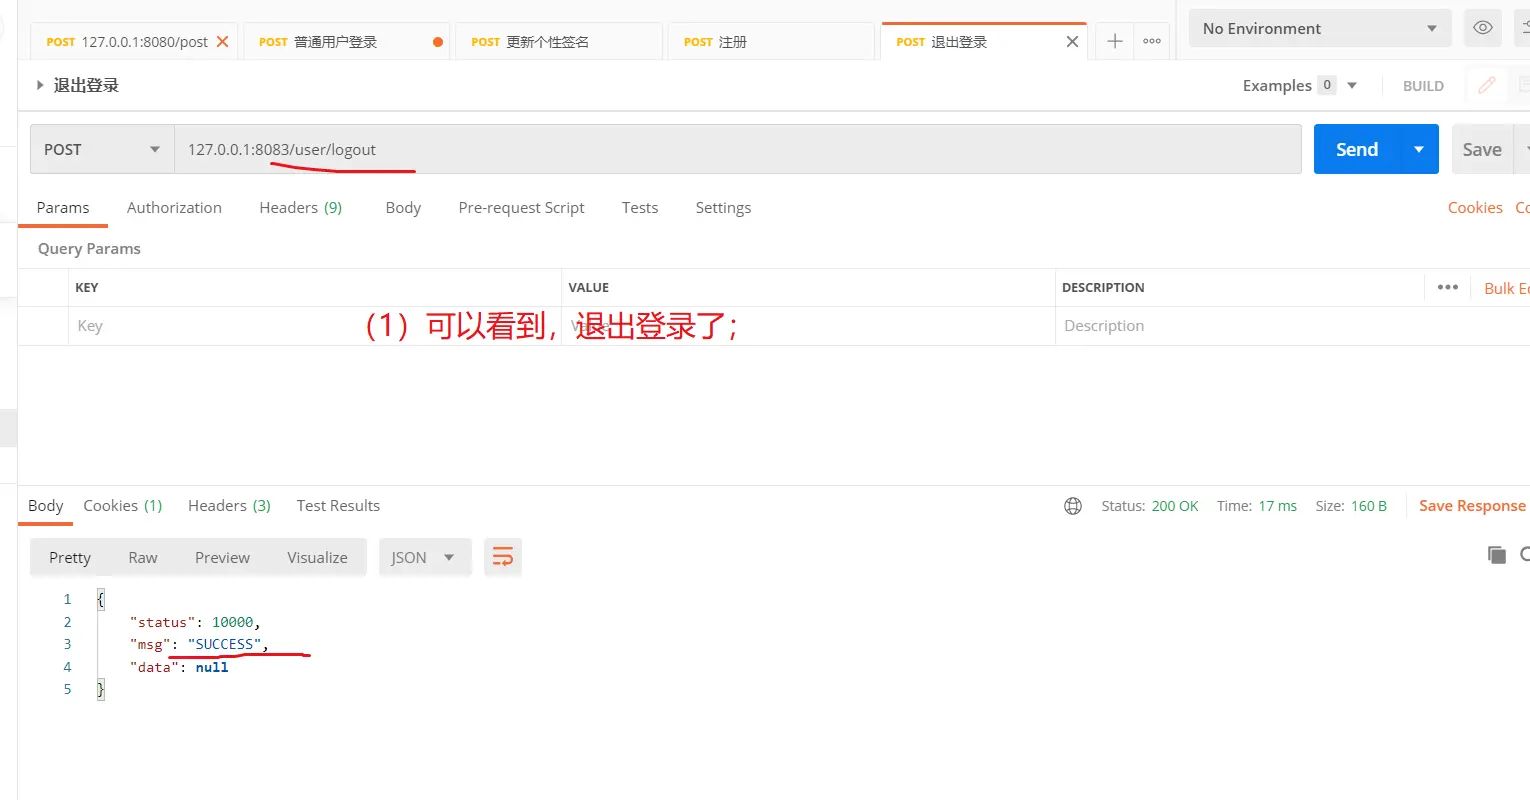Expand the 退出登录 request title triangle
Image resolution: width=1530 pixels, height=800 pixels.
[40, 85]
